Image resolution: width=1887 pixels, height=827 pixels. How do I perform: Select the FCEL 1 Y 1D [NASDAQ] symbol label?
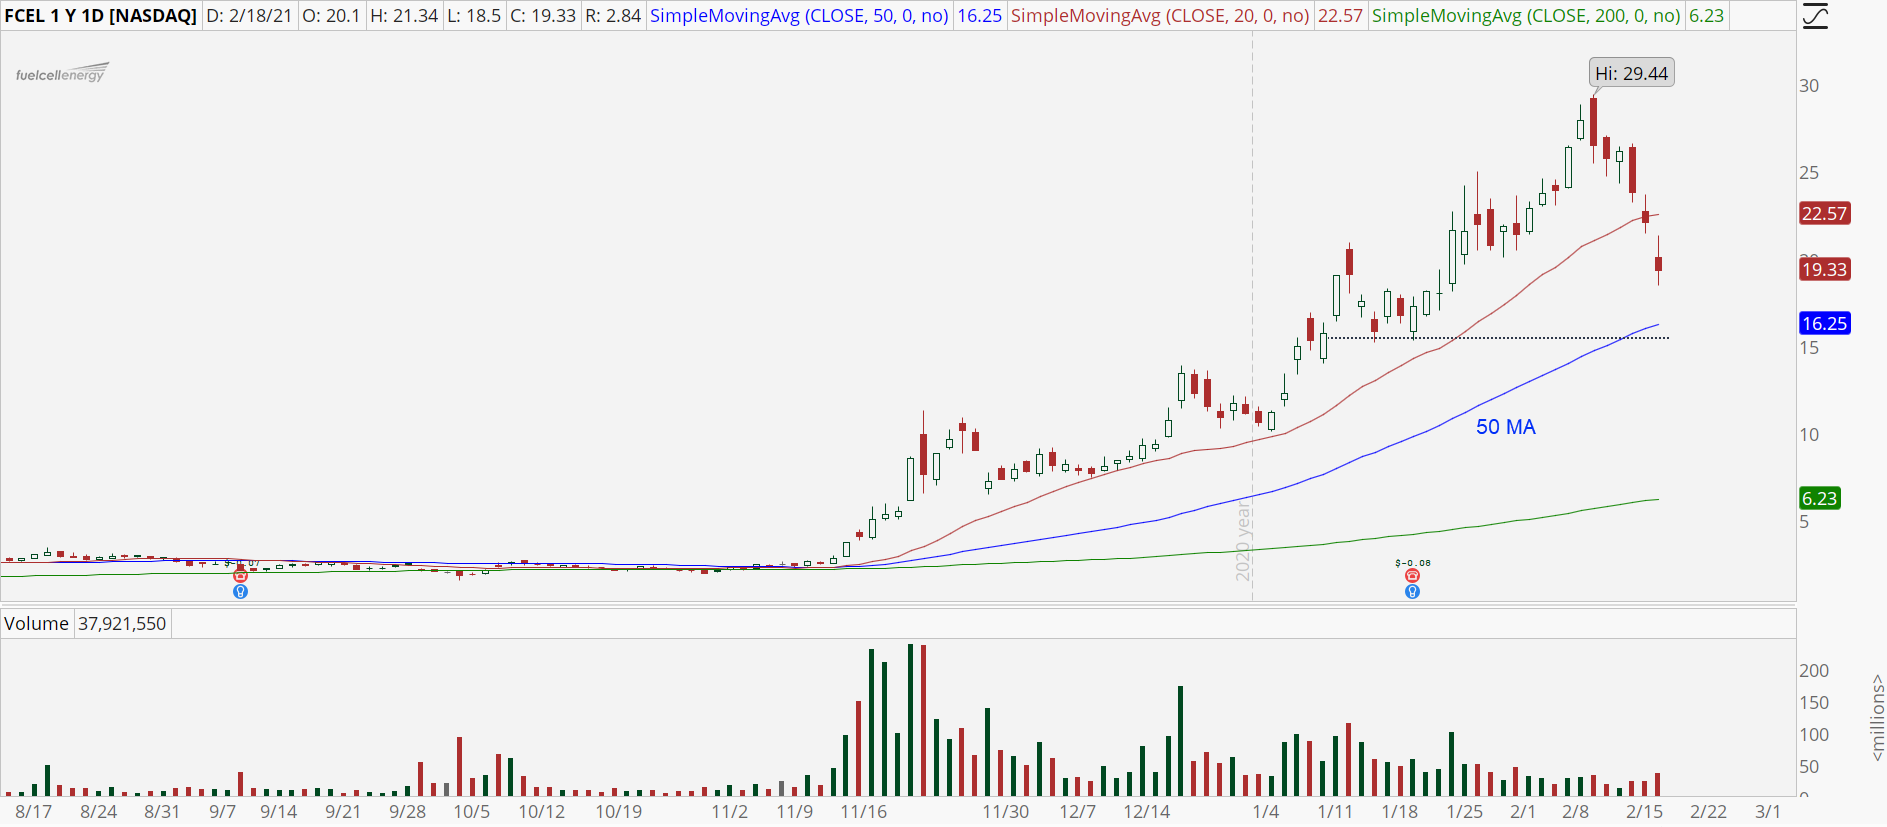[100, 16]
